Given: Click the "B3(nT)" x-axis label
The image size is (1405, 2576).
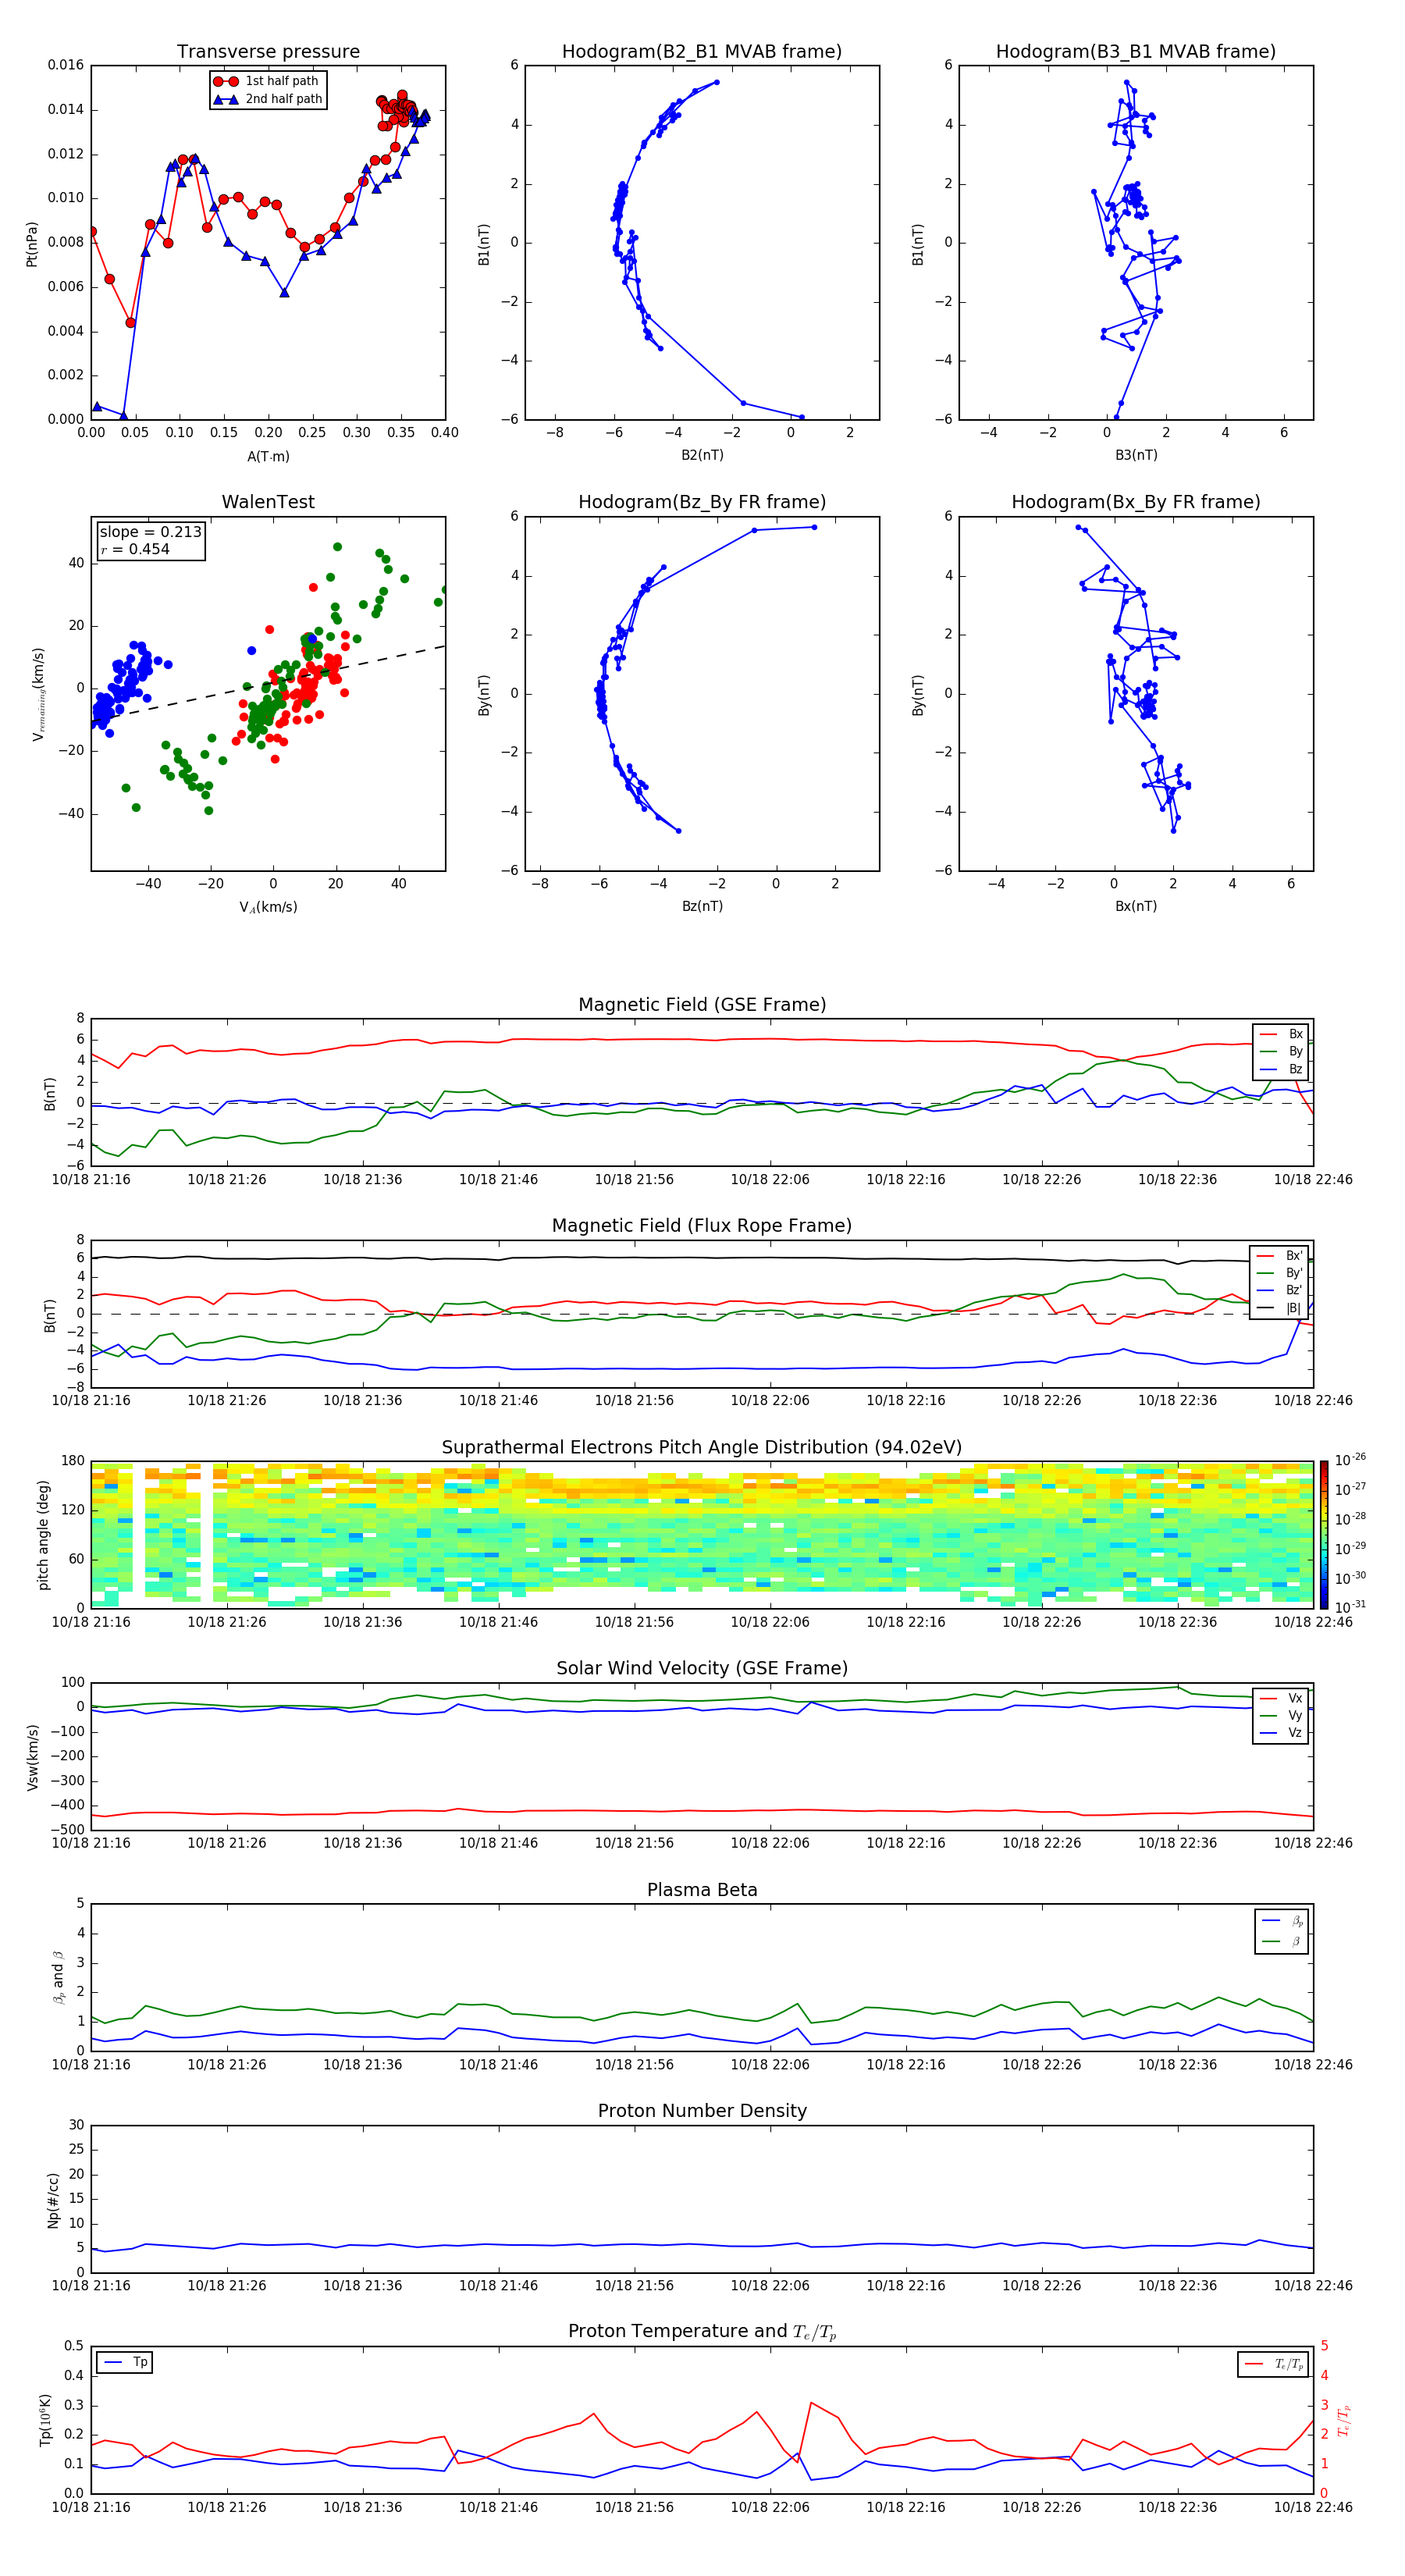Looking at the screenshot, I should [1136, 455].
